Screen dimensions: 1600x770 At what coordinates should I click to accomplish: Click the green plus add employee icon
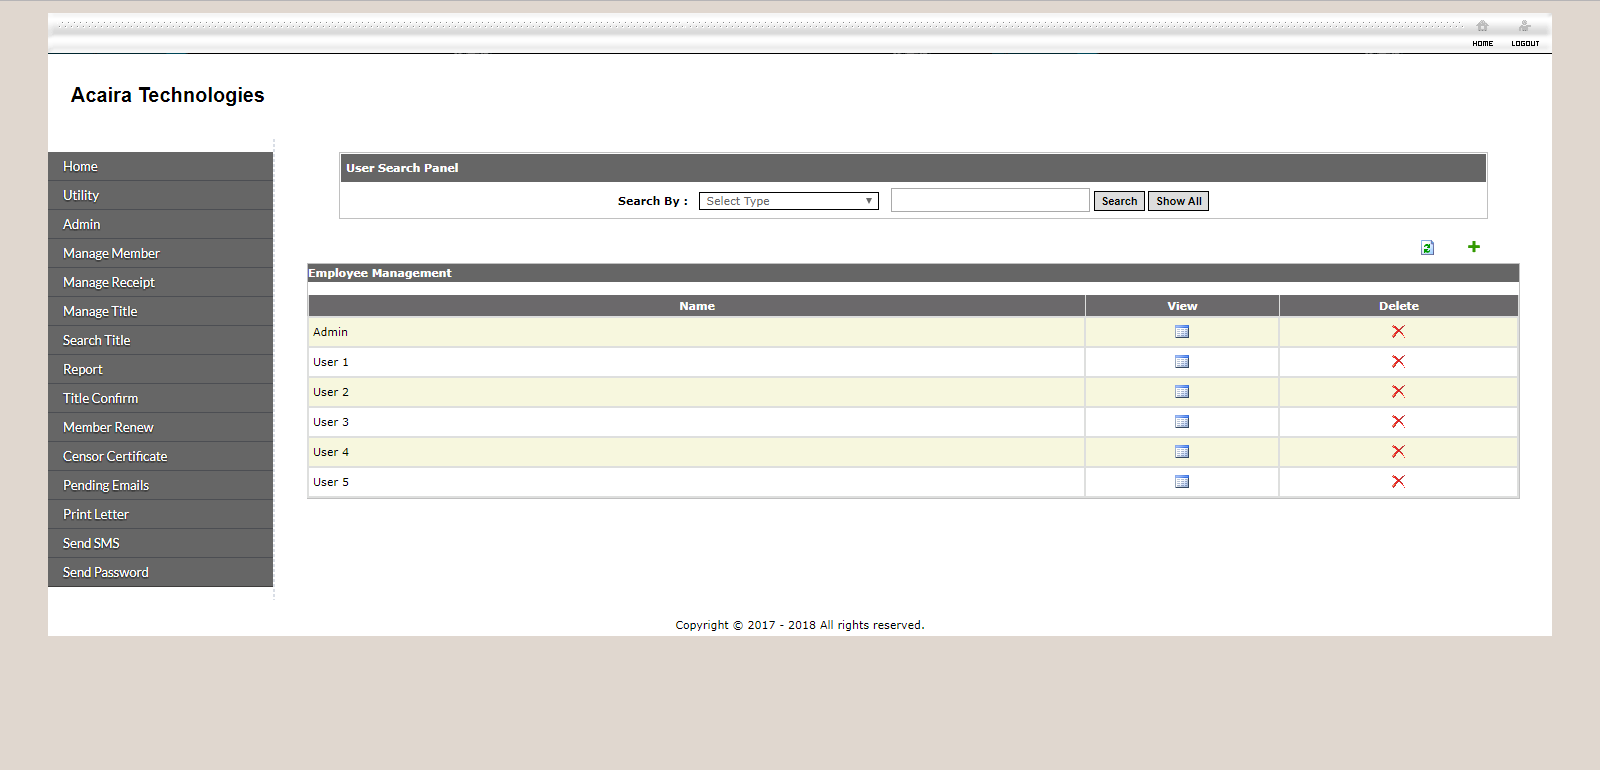(x=1473, y=247)
